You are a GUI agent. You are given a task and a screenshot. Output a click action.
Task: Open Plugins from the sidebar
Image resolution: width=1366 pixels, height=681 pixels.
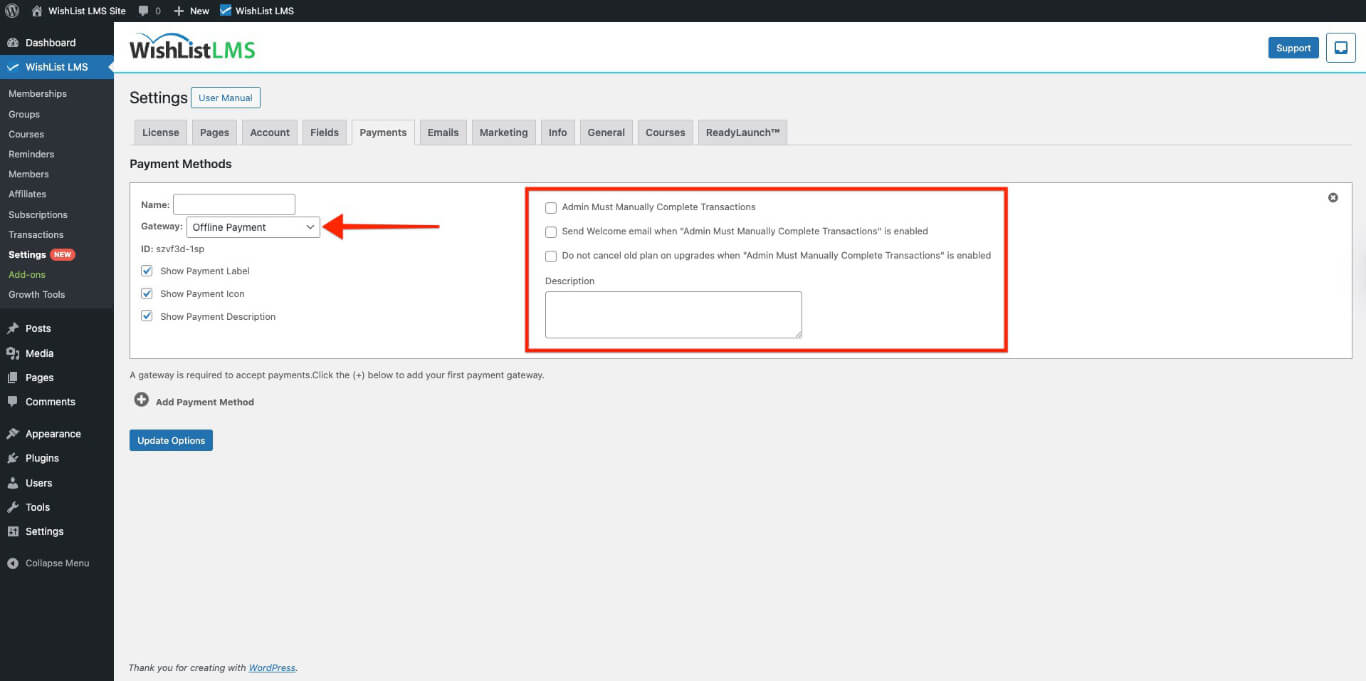[x=42, y=458]
